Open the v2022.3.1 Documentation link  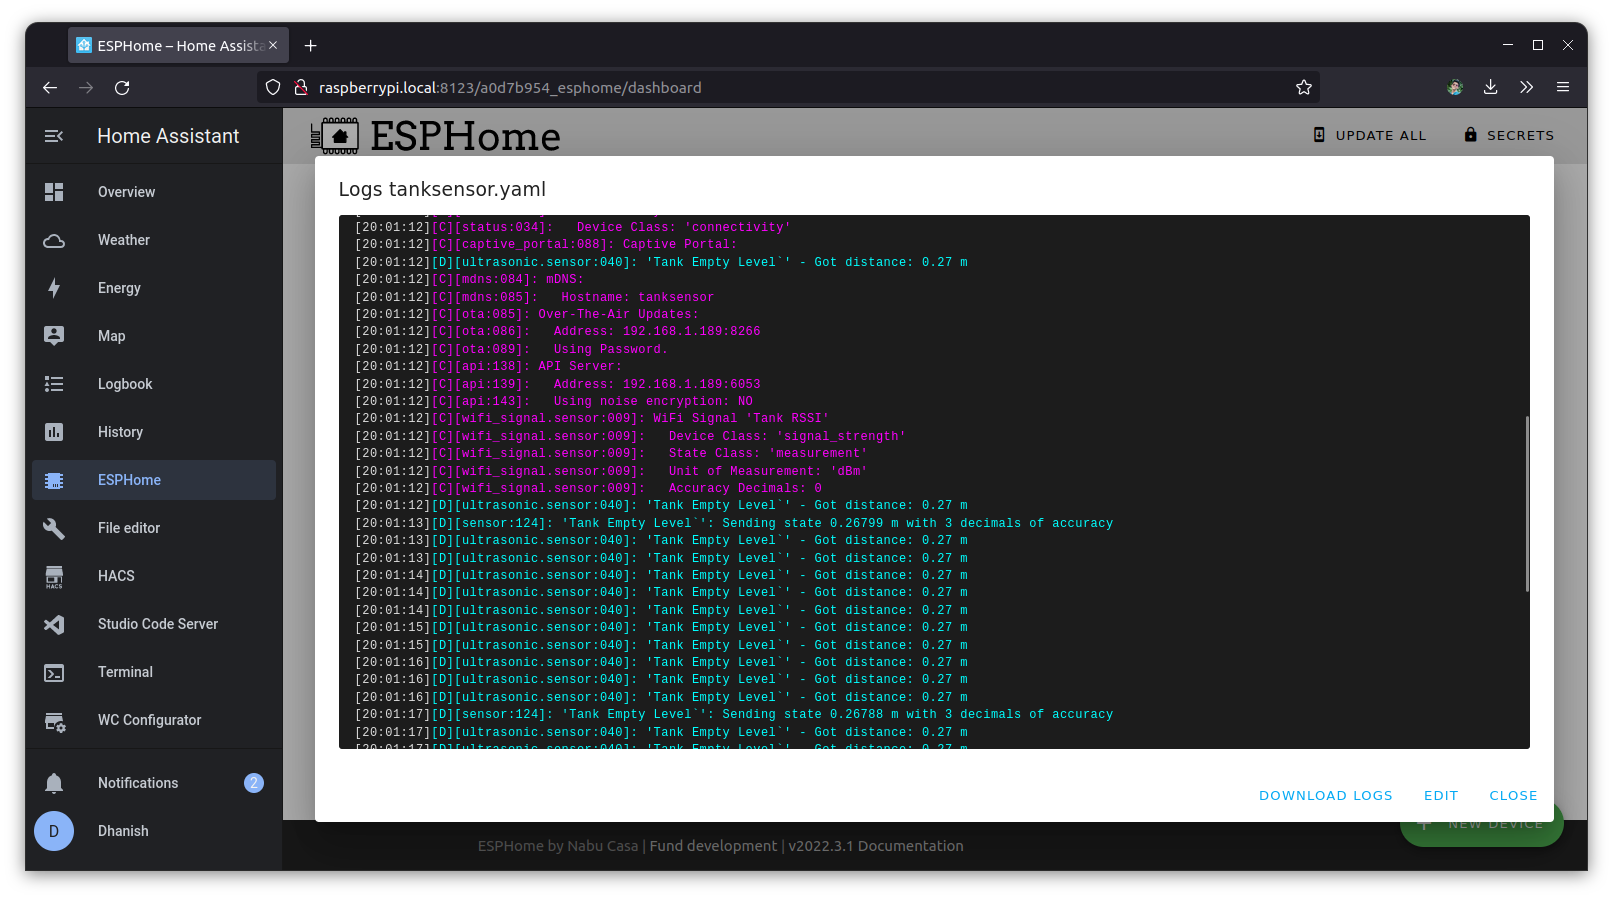tap(876, 846)
